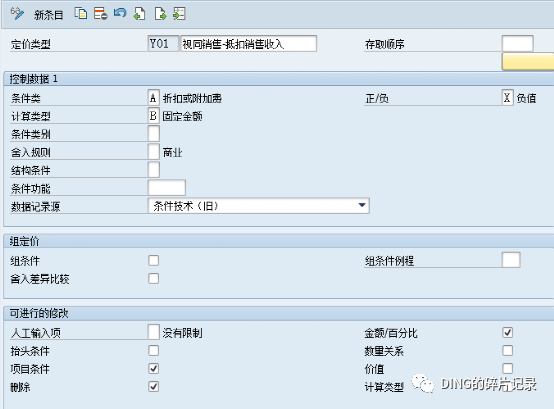Click the 固定金额 description text
554x409 pixels.
coord(182,116)
